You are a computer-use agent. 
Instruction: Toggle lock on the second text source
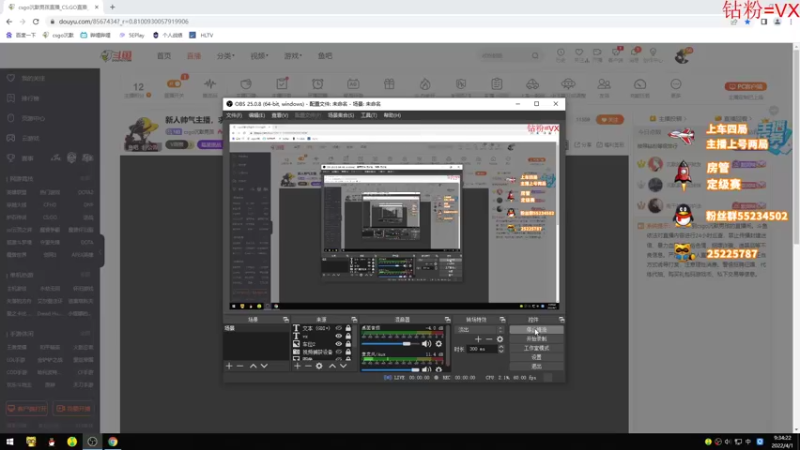pos(348,336)
